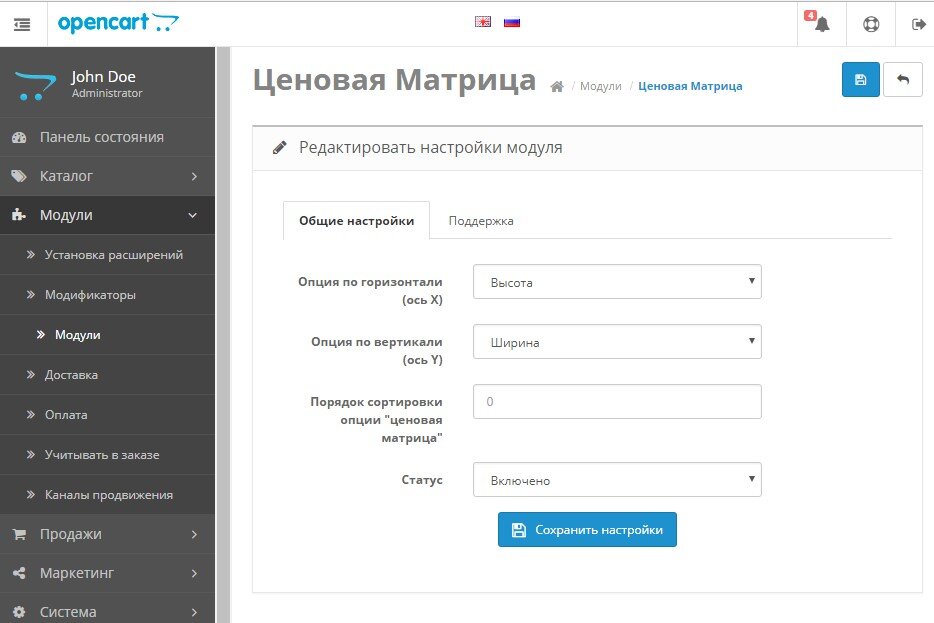Collapse the sidebar with the menu toggle icon

click(x=22, y=24)
